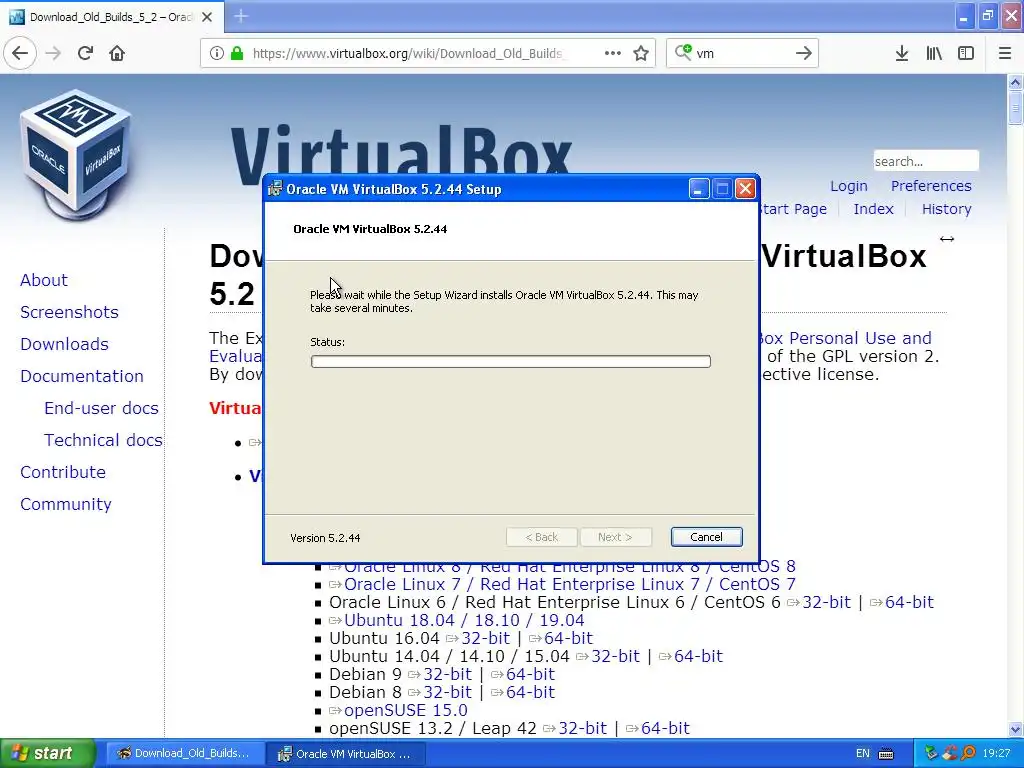Click the search engine magnifier icon
This screenshot has width=1024, height=768.
coord(683,52)
